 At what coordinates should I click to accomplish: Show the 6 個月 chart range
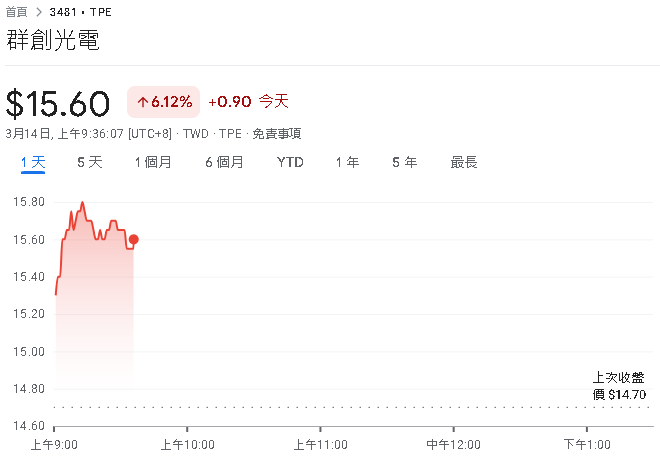click(224, 162)
